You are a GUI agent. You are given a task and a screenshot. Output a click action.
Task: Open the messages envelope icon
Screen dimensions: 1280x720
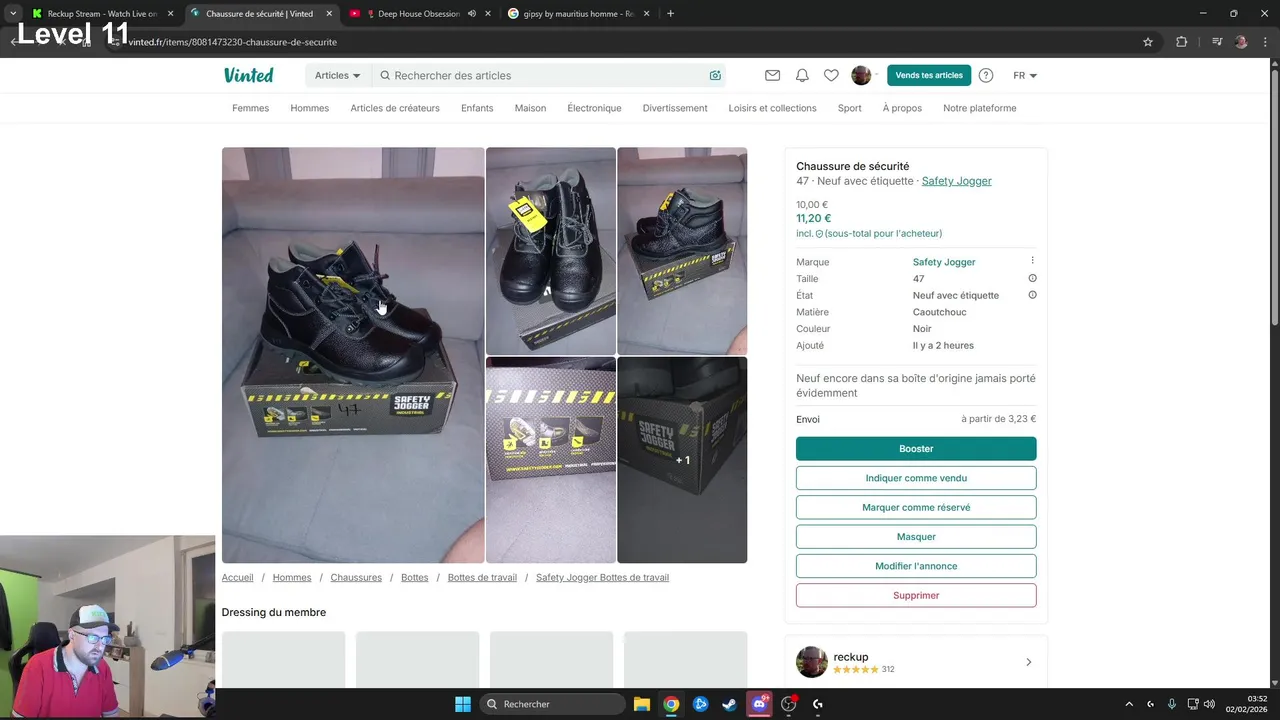772,75
